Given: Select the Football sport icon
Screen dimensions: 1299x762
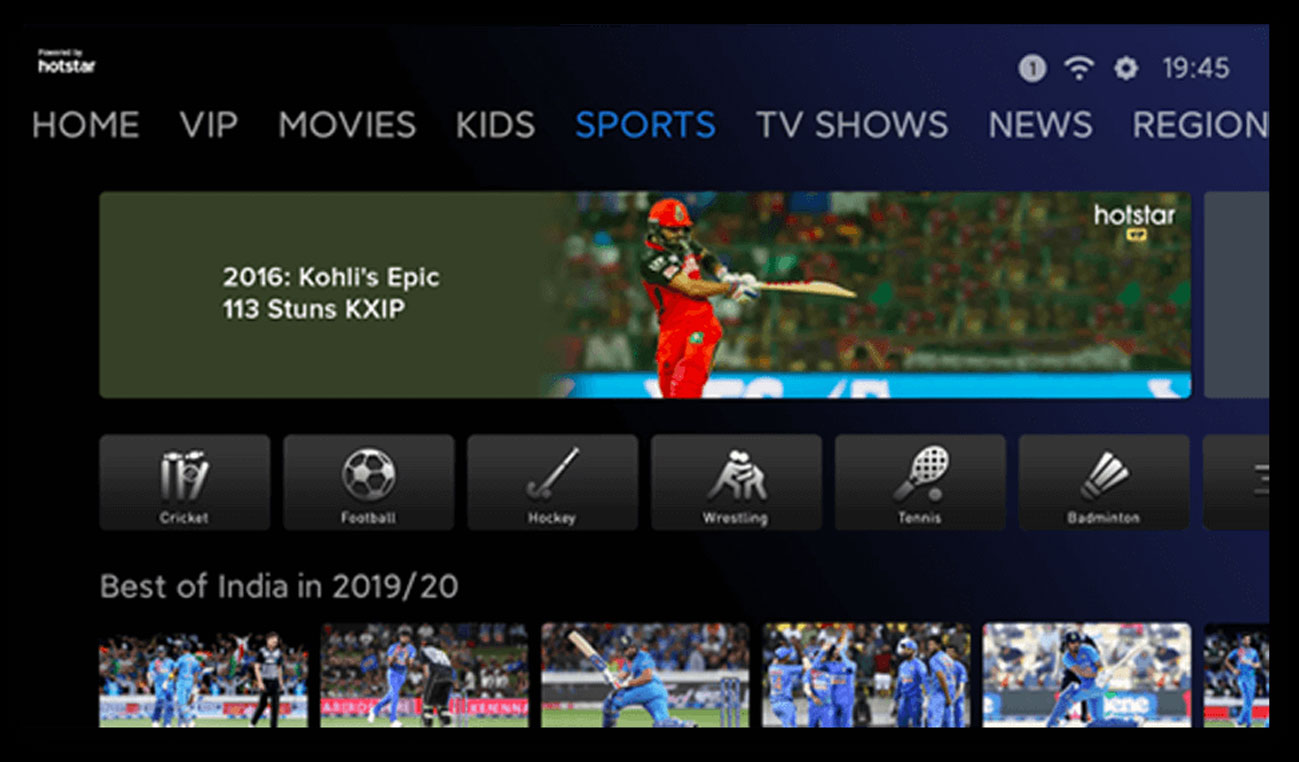Looking at the screenshot, I should (369, 482).
